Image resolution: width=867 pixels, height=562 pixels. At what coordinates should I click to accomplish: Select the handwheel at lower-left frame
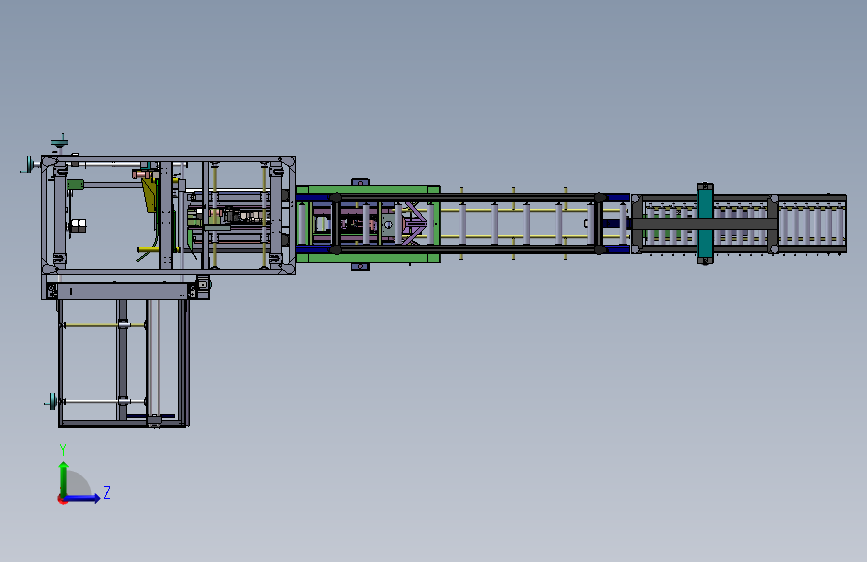(52, 402)
